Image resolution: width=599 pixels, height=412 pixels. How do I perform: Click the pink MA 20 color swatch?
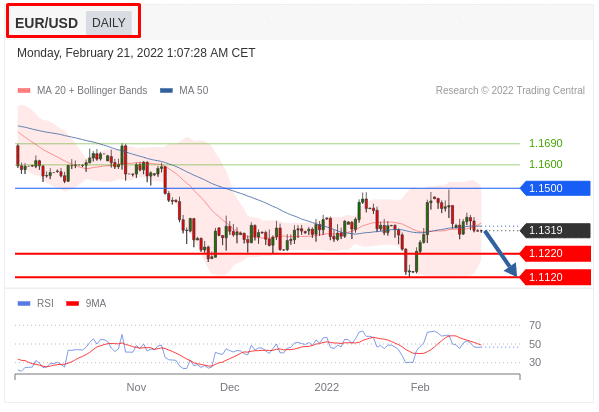(x=24, y=91)
